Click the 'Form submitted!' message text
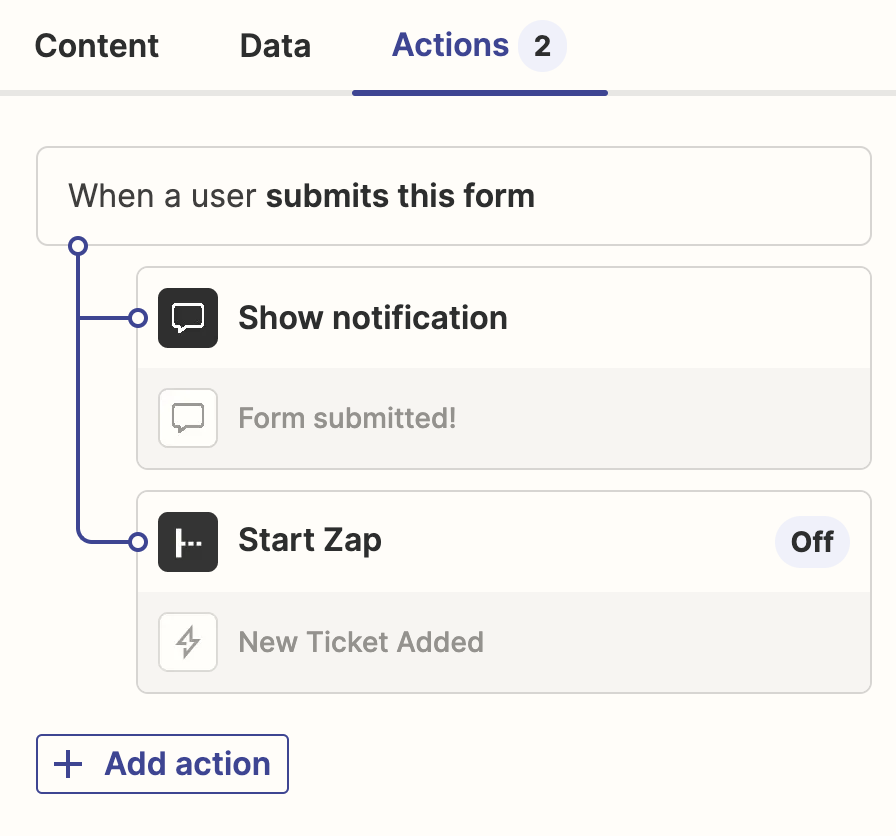 347,417
